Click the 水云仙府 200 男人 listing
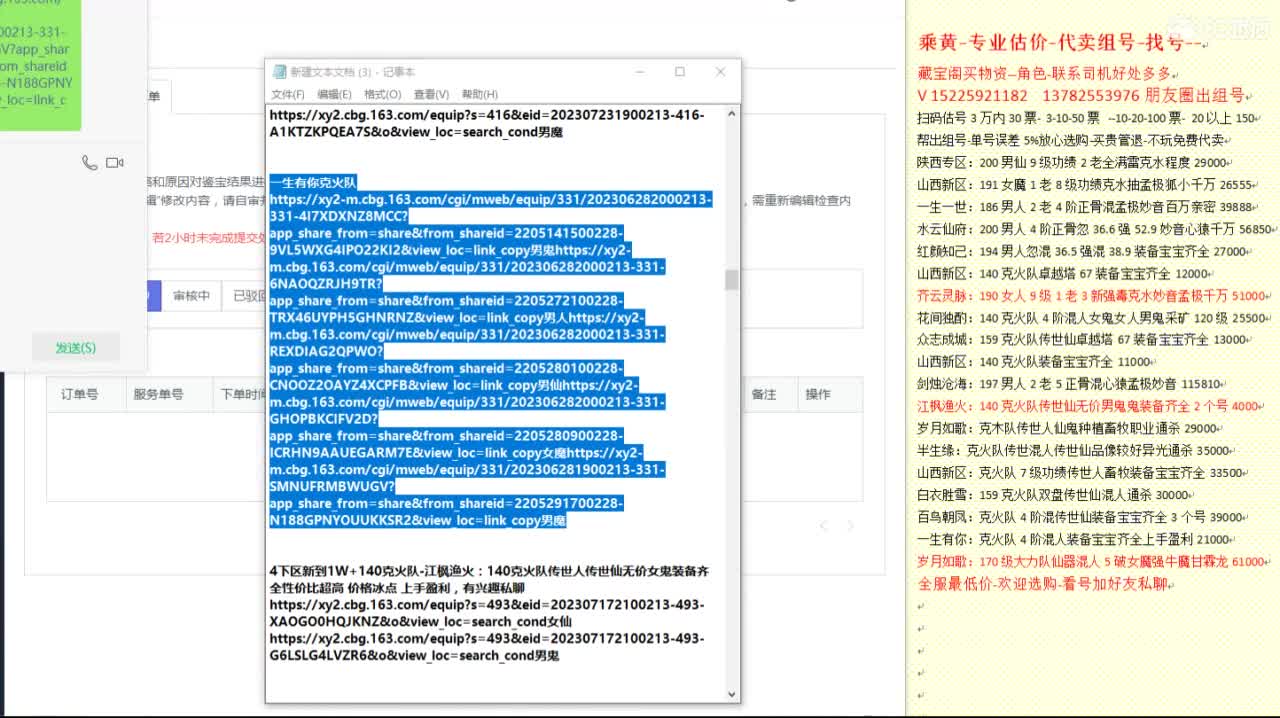The image size is (1280, 718). pyautogui.click(x=1095, y=228)
